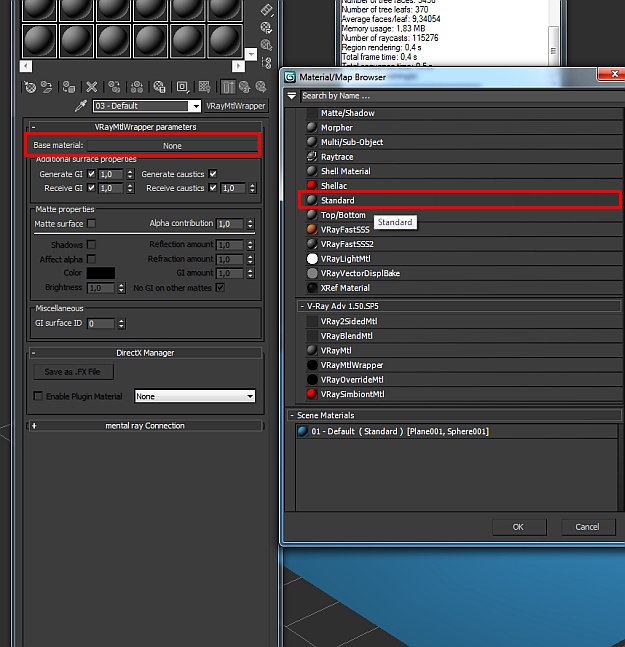625x647 pixels.
Task: Open the matte Color black swatch
Action: (101, 273)
